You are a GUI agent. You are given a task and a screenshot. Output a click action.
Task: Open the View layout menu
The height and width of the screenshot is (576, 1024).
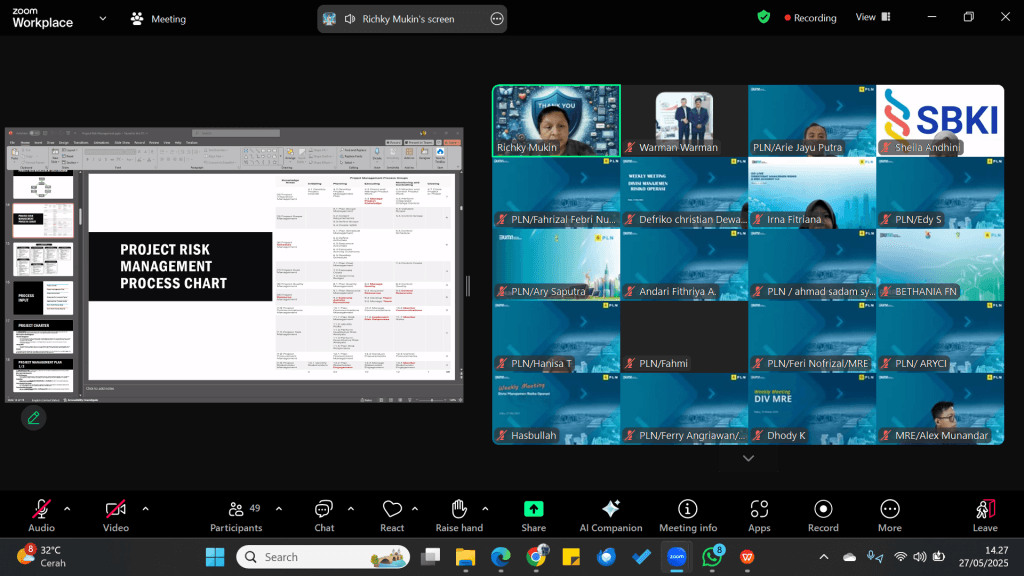click(x=872, y=18)
